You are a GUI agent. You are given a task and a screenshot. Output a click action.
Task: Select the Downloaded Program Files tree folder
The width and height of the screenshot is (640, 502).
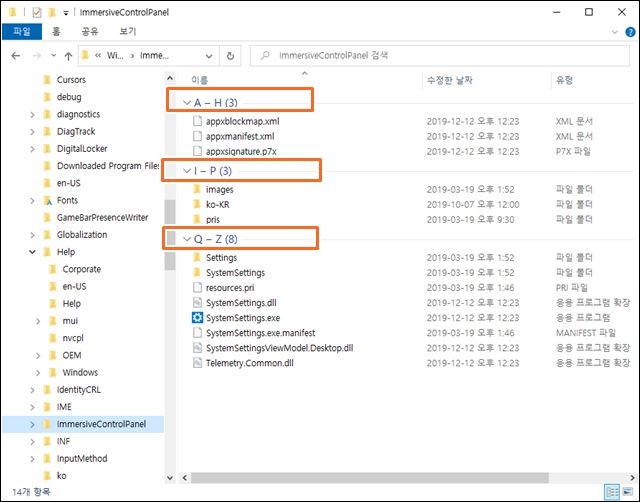tap(108, 166)
